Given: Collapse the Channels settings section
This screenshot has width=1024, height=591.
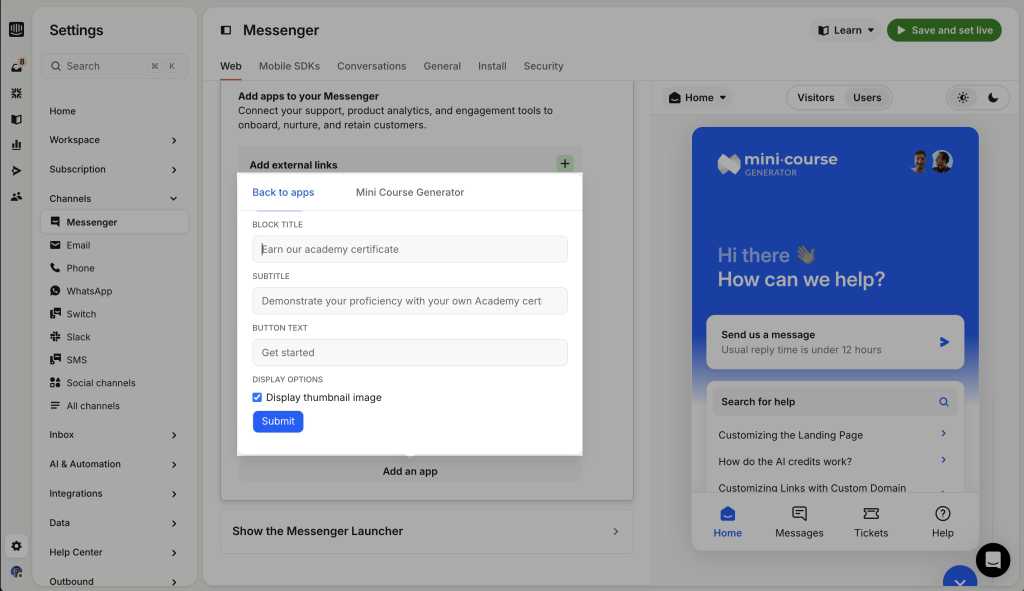Looking at the screenshot, I should 115,199.
